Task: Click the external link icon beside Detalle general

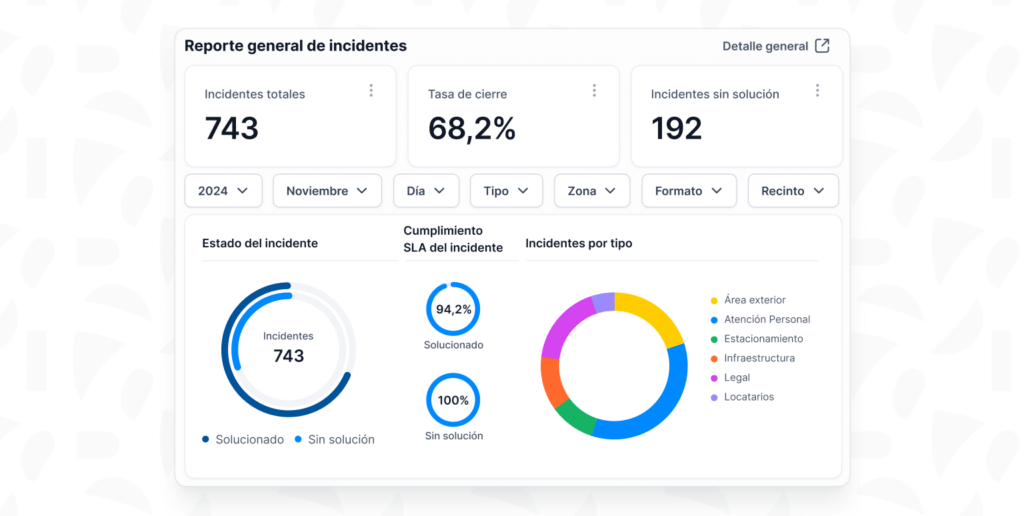Action: (822, 46)
